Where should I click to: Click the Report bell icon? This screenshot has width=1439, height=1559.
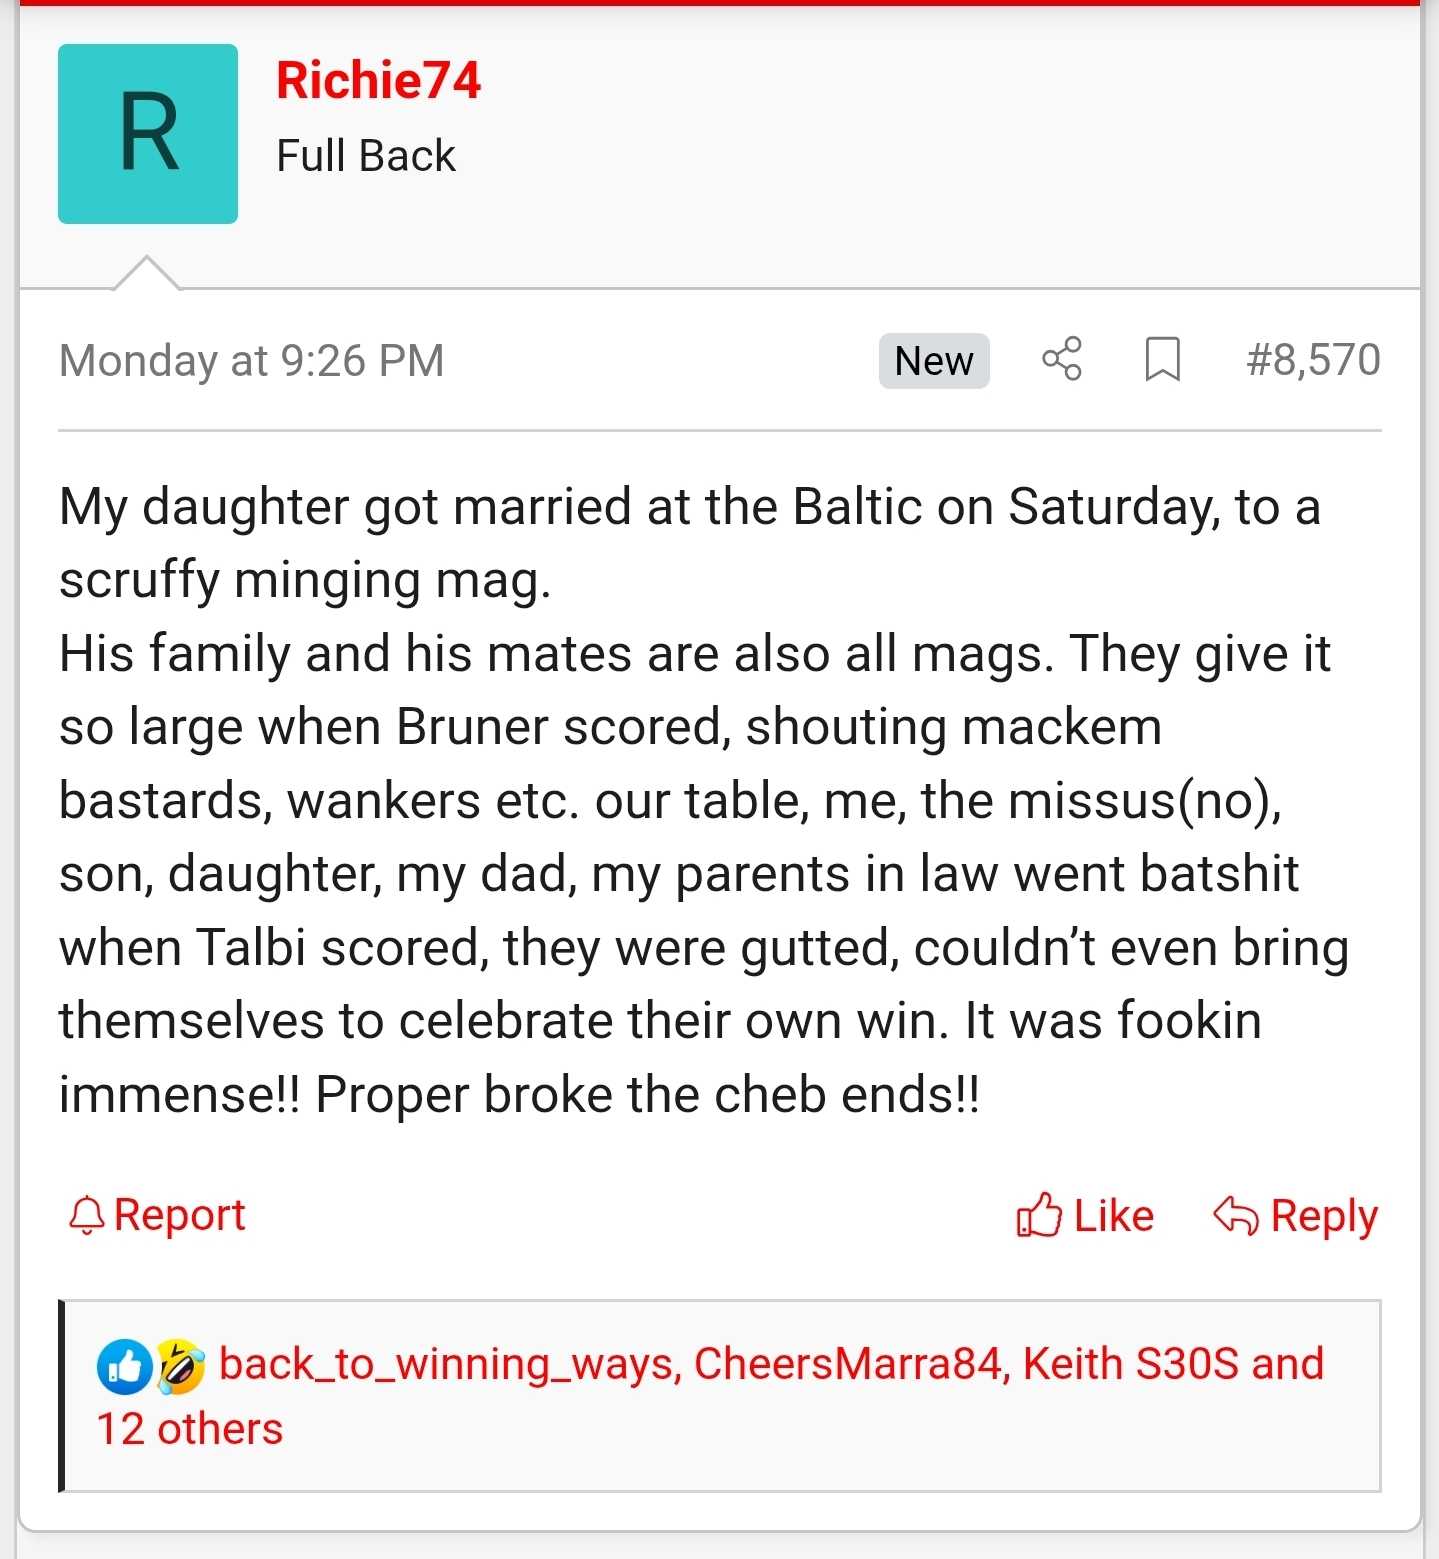tap(86, 1216)
